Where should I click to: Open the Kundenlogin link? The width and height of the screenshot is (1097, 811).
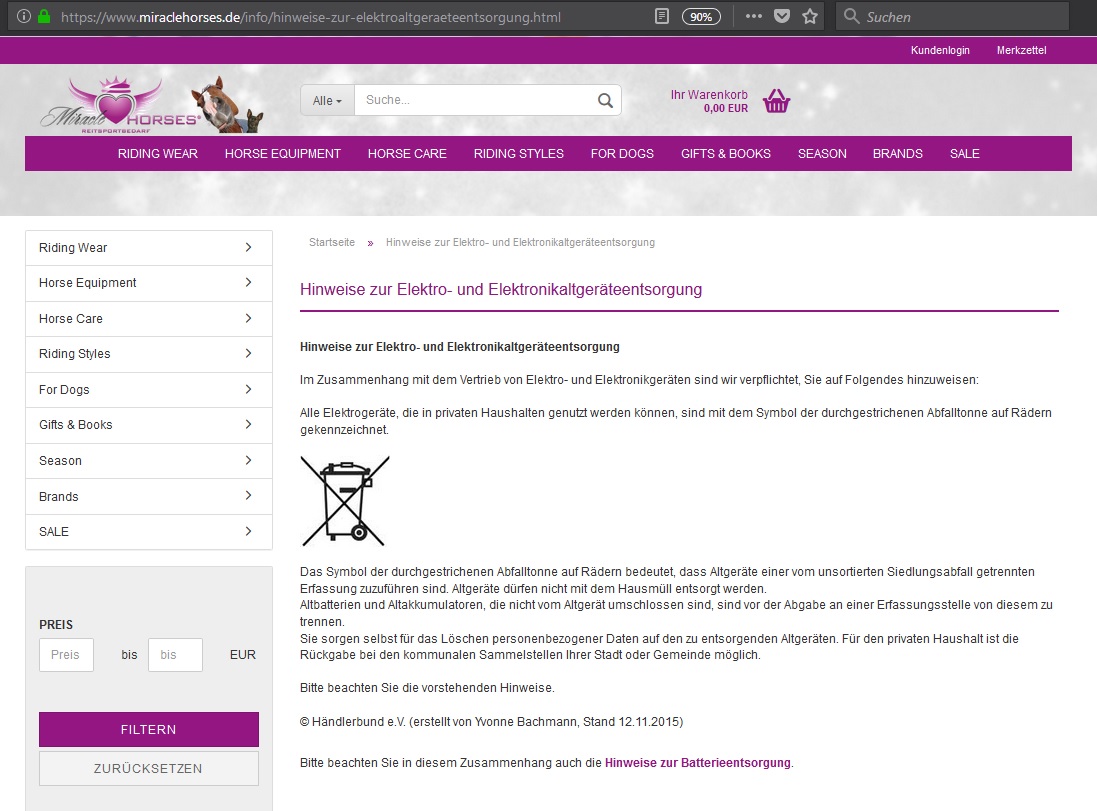(x=939, y=50)
